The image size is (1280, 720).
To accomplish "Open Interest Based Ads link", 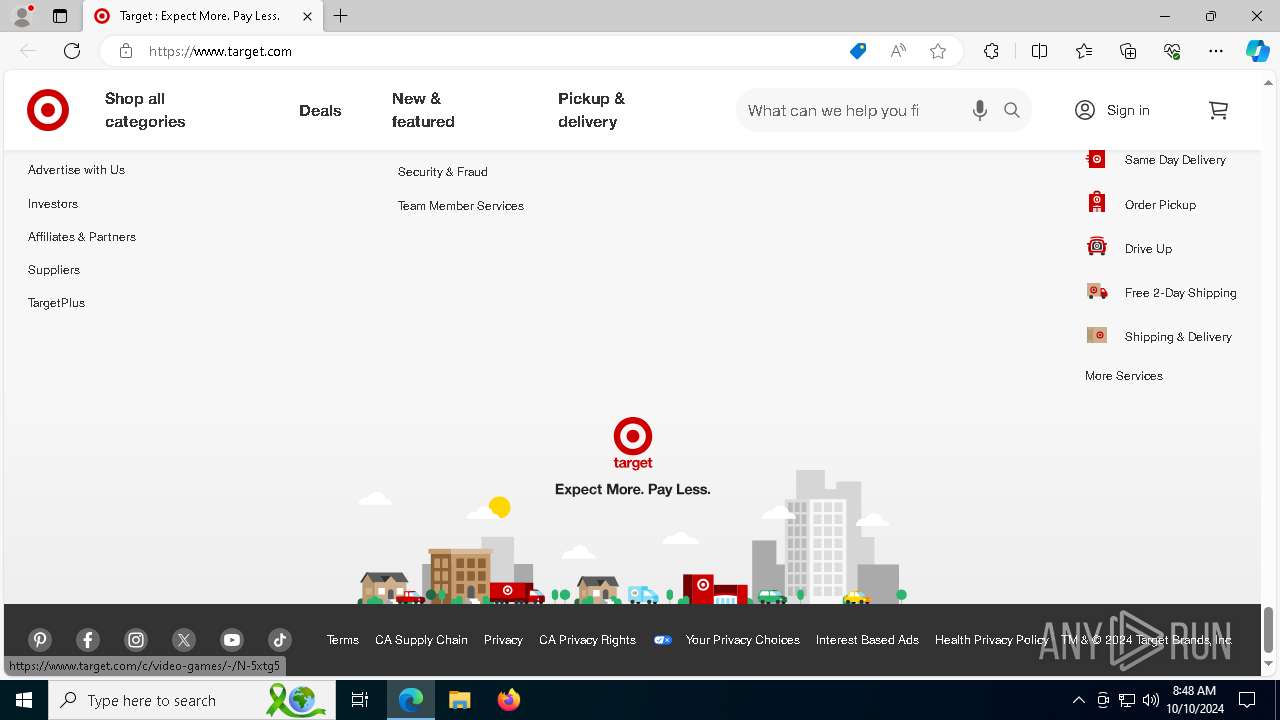I will tap(867, 640).
